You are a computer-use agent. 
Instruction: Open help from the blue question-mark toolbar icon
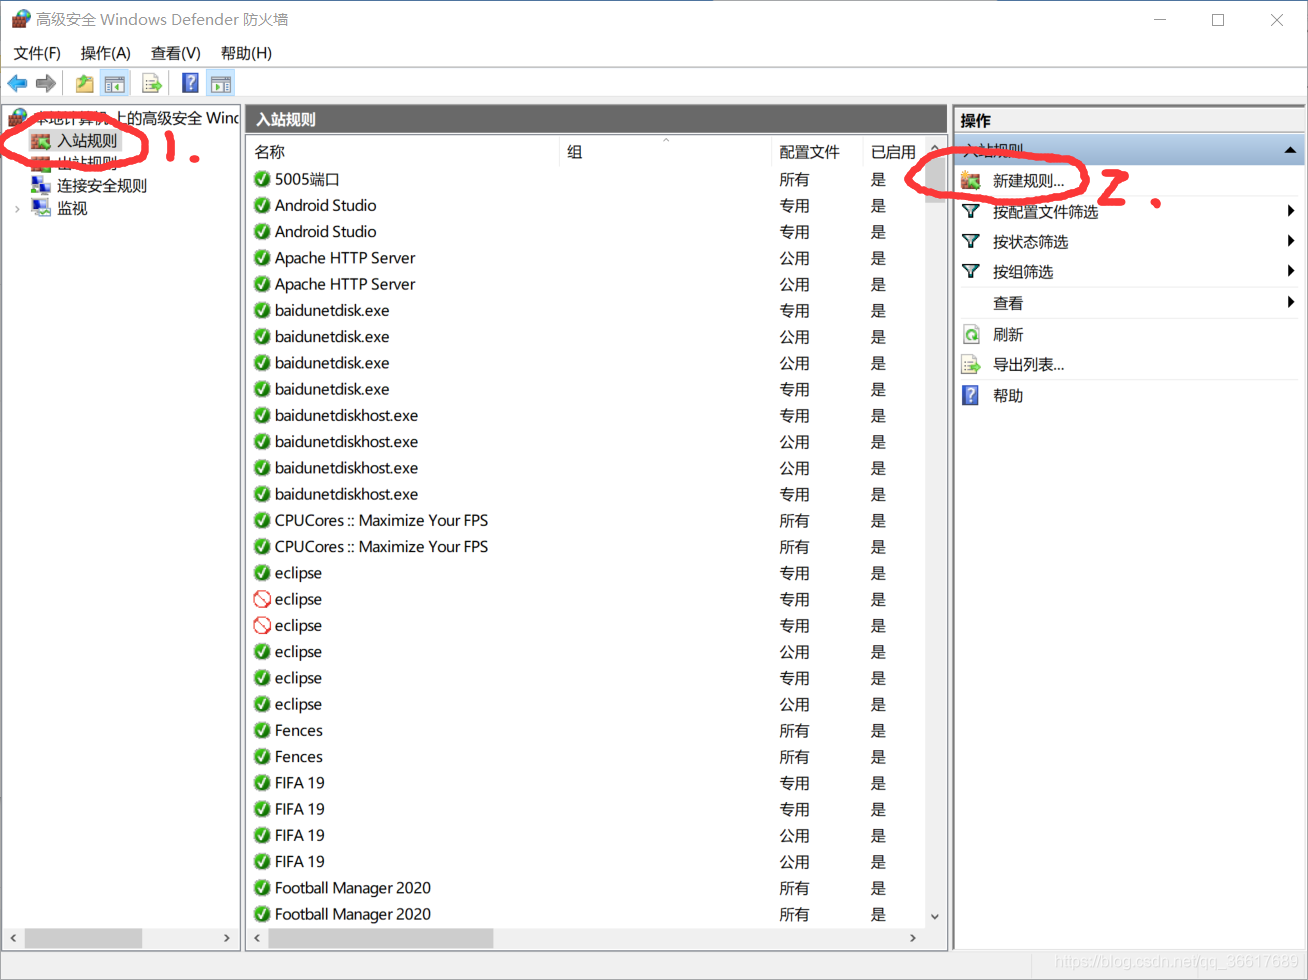(190, 84)
